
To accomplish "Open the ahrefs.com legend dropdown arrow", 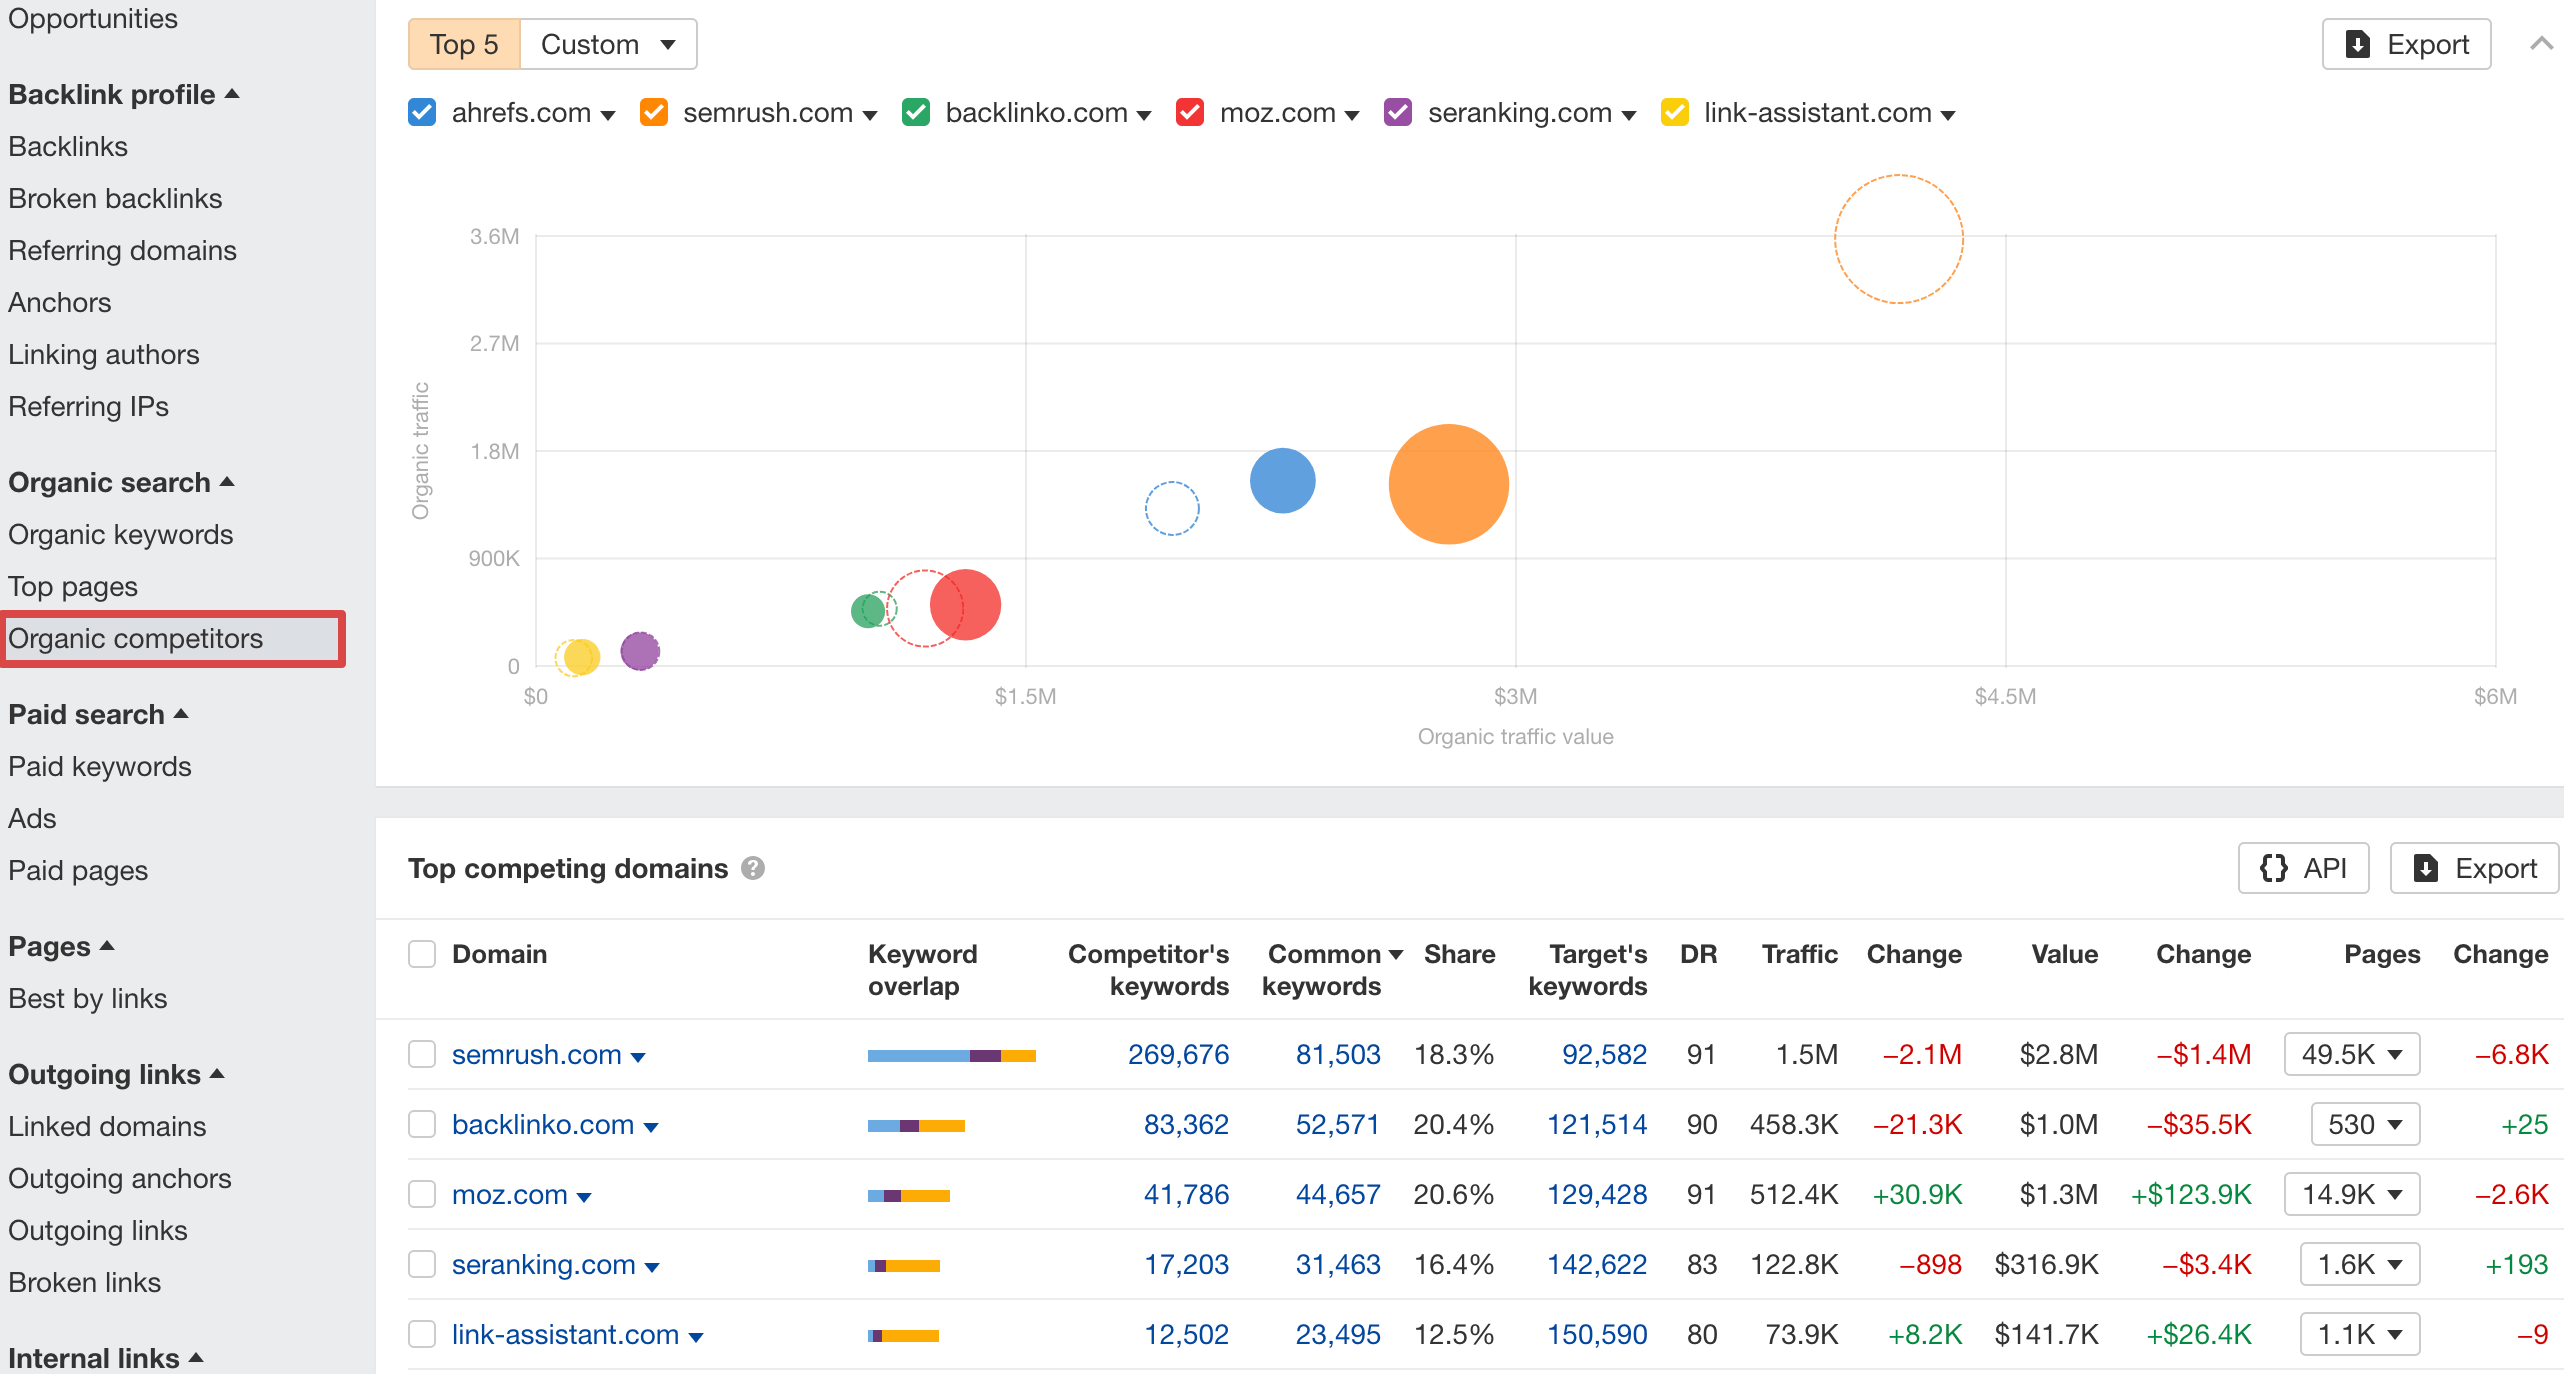I will click(x=608, y=115).
